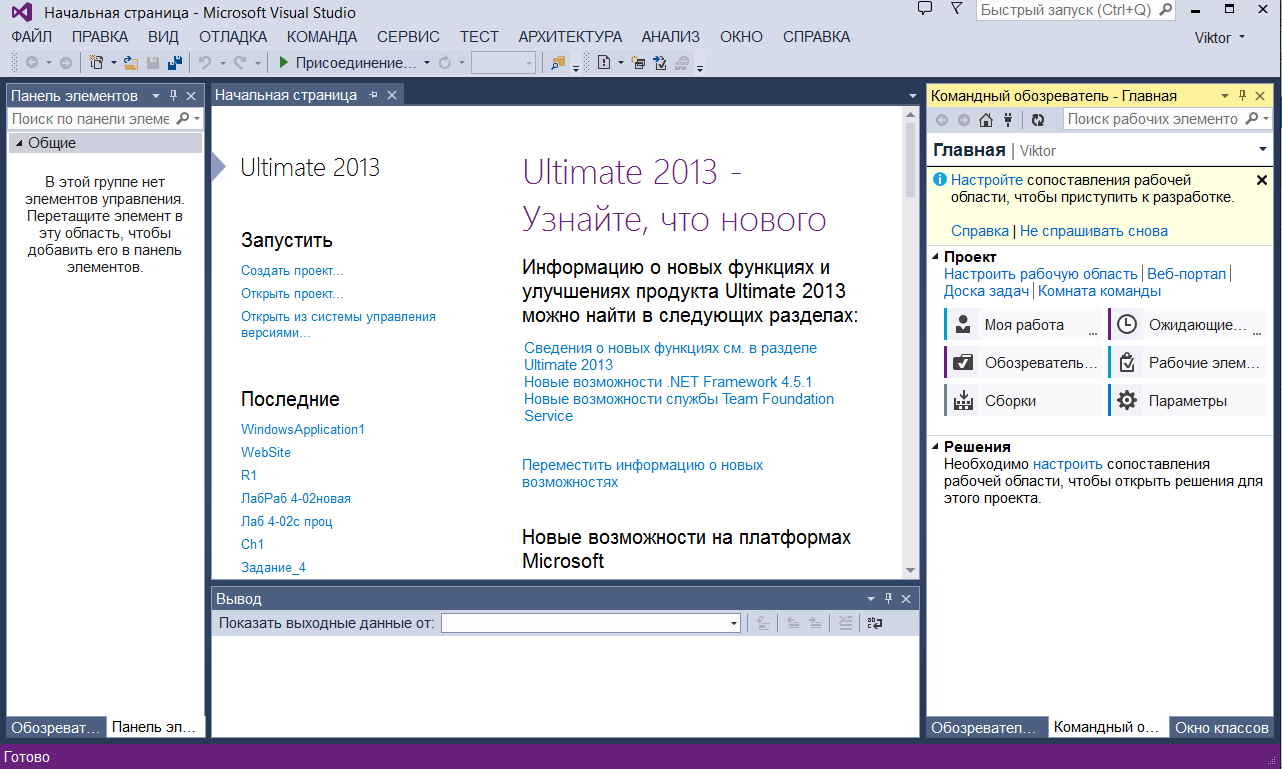This screenshot has width=1282, height=769.
Task: Click the Комната команды link
Action: (x=1100, y=292)
